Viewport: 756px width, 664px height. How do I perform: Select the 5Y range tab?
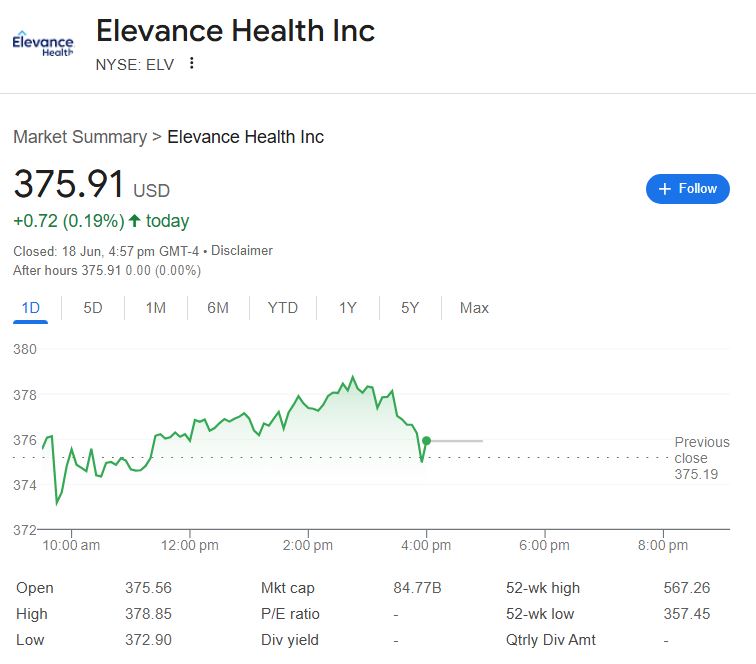[x=410, y=308]
